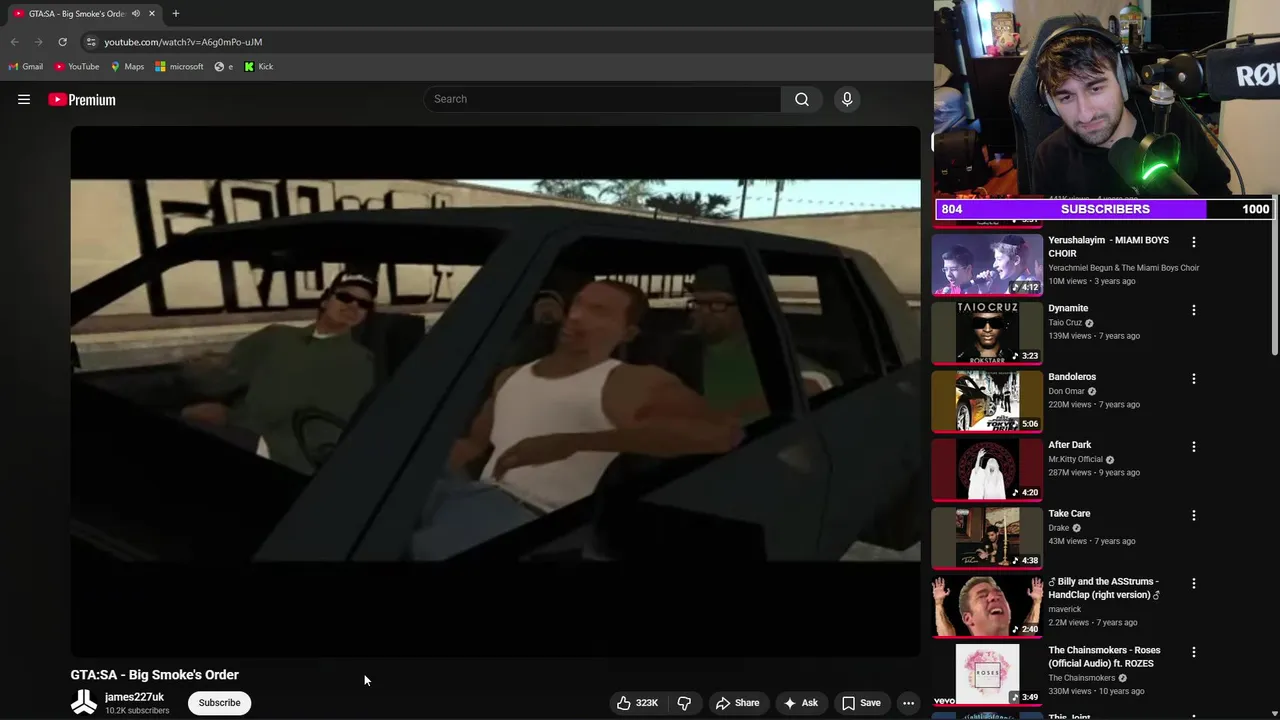The width and height of the screenshot is (1280, 720).
Task: Open microsoft bookmark
Action: pos(179,67)
